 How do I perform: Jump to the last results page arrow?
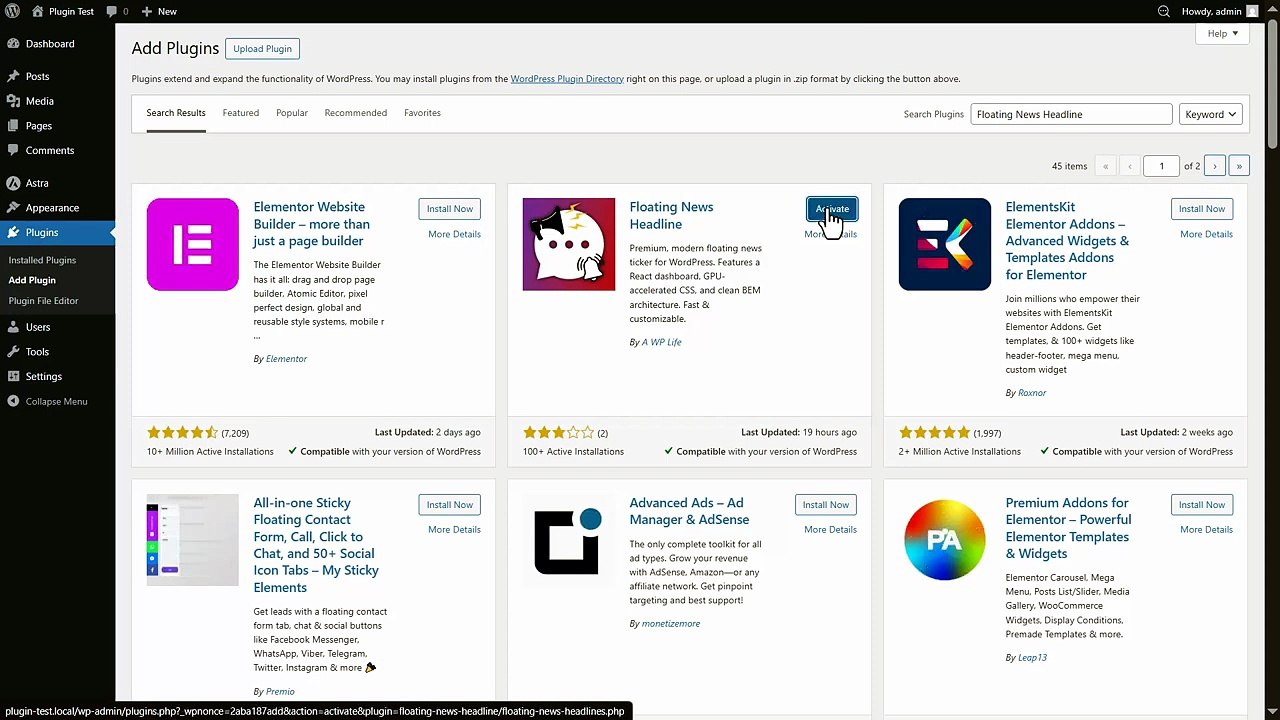coord(1239,166)
